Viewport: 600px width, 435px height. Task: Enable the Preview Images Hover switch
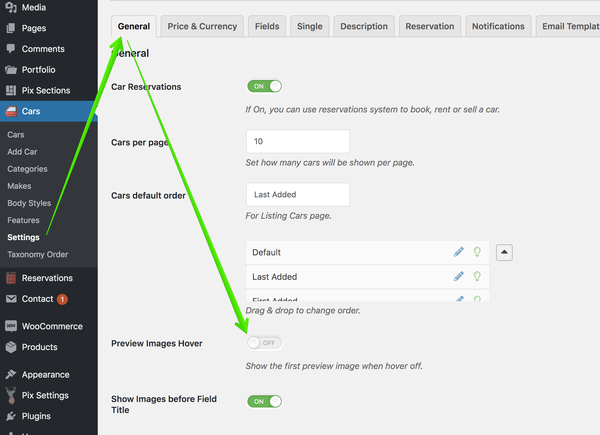264,343
